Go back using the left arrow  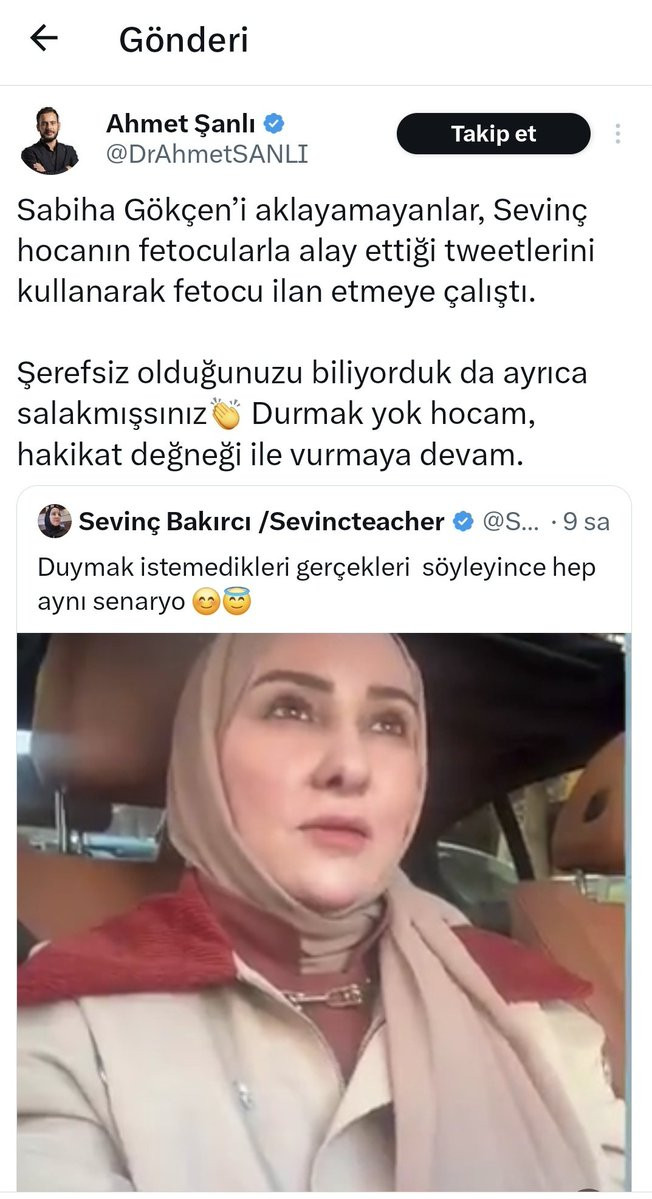[x=44, y=38]
